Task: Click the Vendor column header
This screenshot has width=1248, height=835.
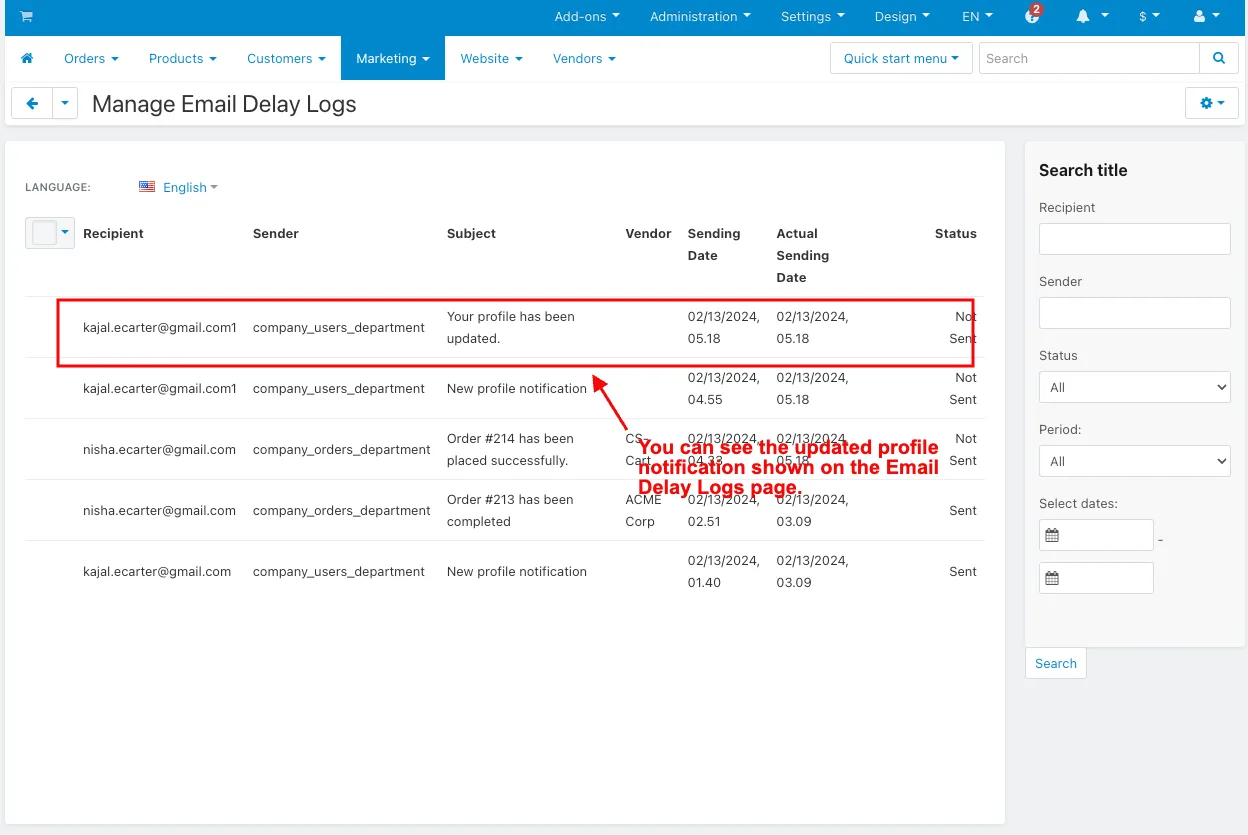Action: [648, 233]
